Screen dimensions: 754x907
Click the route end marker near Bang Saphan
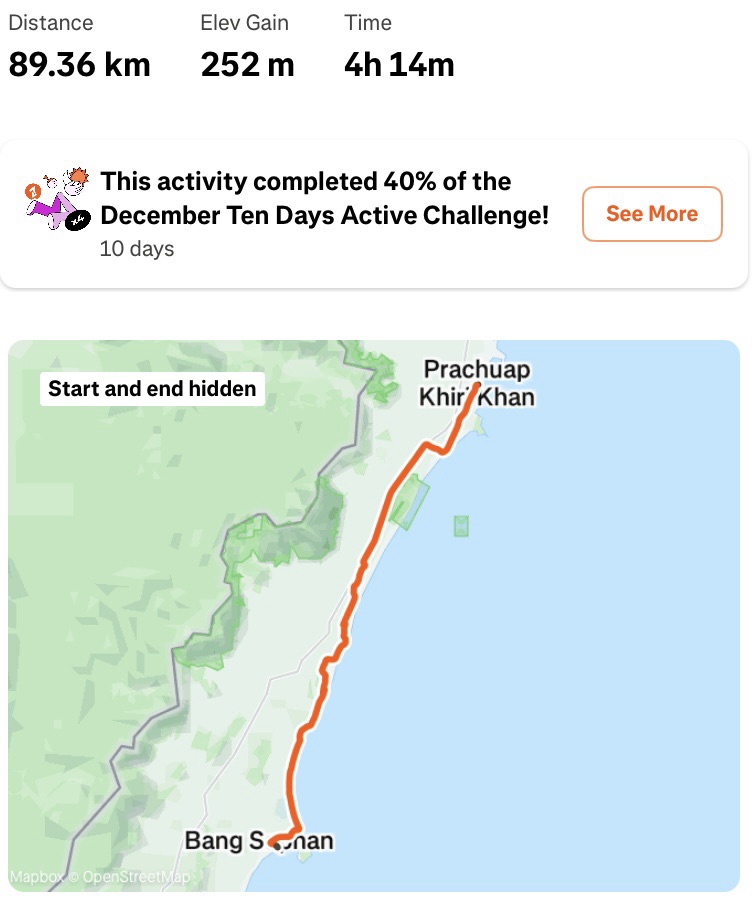(275, 840)
